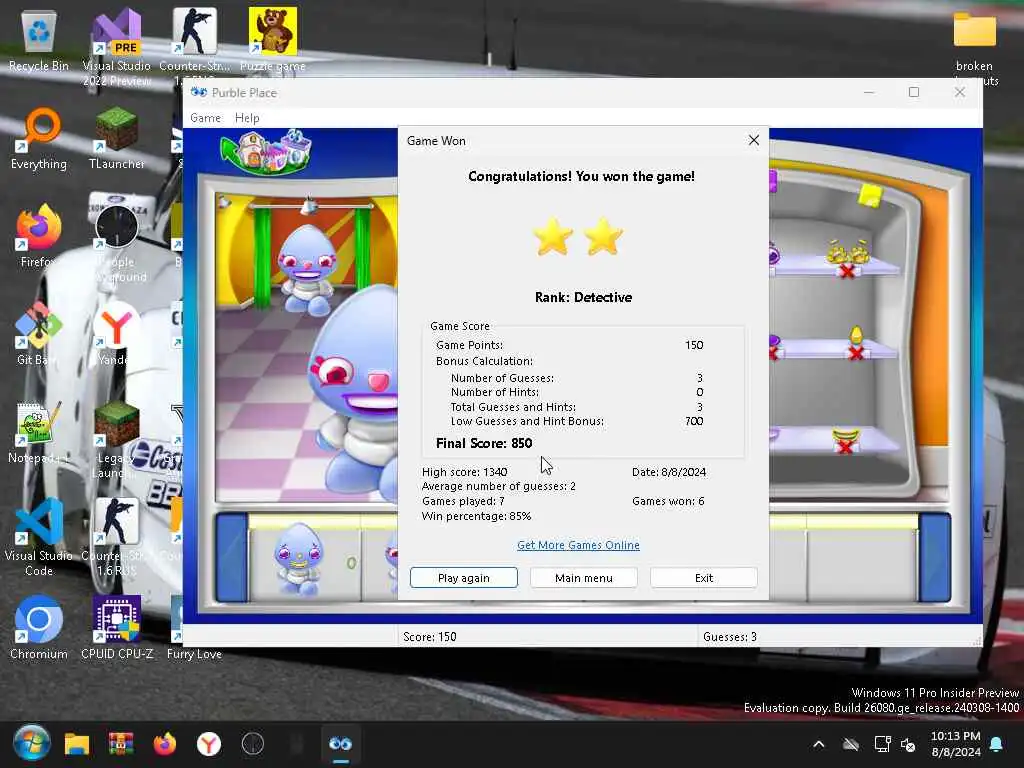The image size is (1024, 768).
Task: Click the crossed-out yellow nose on middle shelf
Action: tap(856, 344)
